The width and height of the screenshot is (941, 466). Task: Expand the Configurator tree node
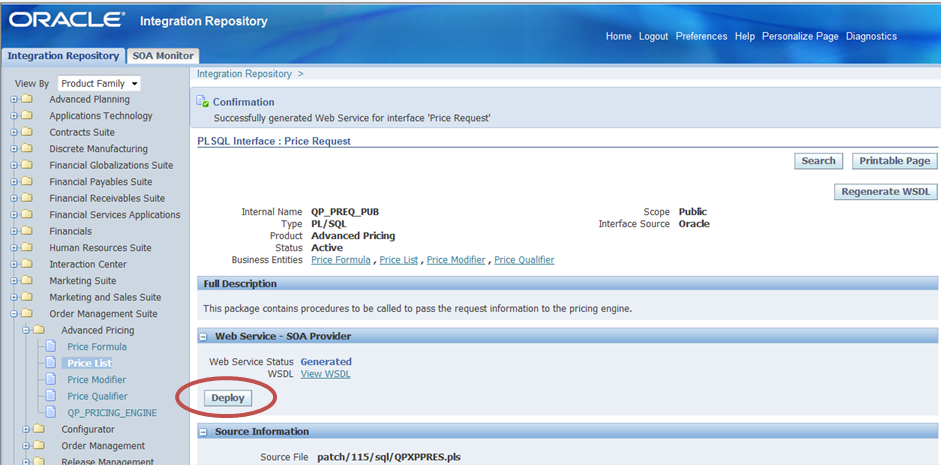26,430
